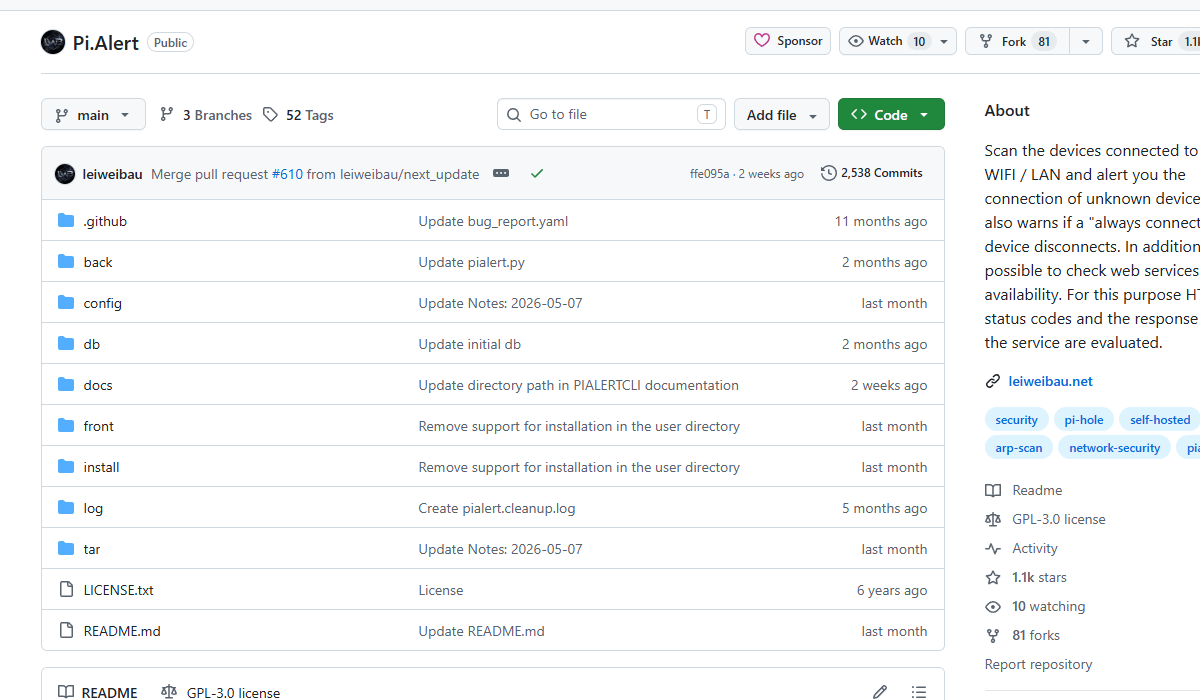This screenshot has height=700, width=1200.
Task: Visit leiweibau.net website link
Action: click(1051, 381)
